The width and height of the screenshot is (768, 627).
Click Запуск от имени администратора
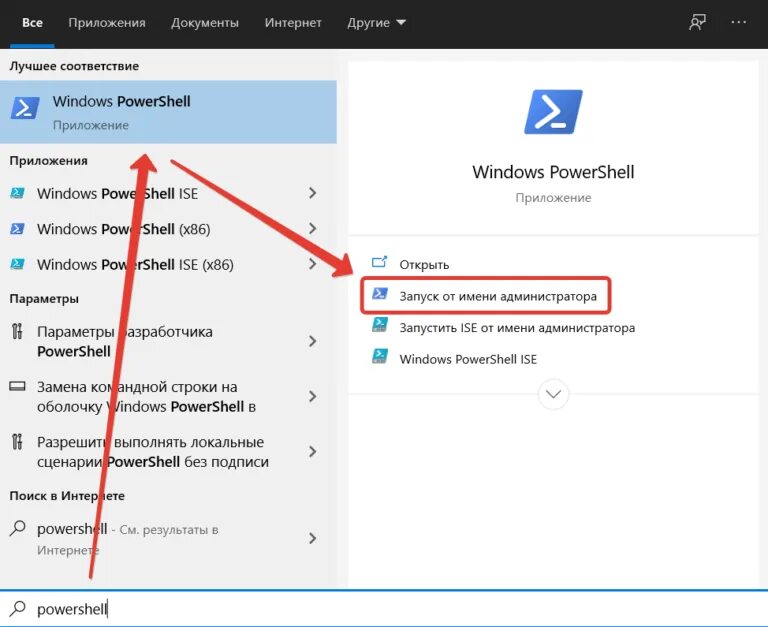click(x=498, y=296)
